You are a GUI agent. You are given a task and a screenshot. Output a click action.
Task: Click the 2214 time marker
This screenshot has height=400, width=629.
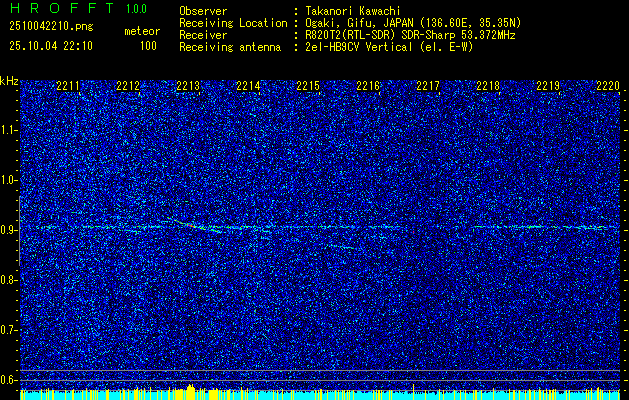[x=248, y=86]
